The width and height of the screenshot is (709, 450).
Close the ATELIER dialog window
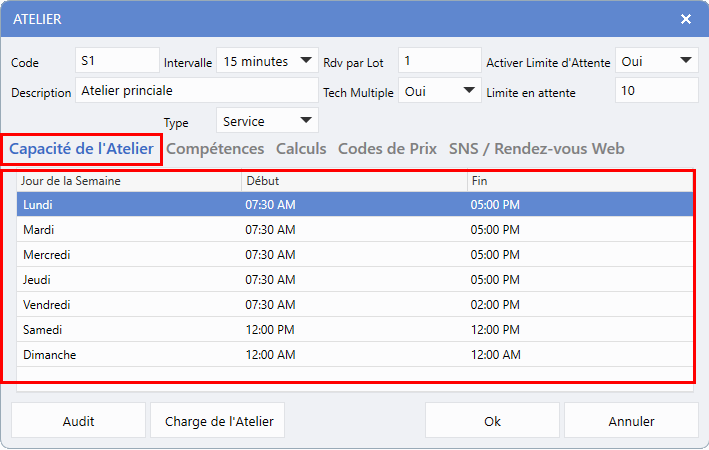(686, 19)
